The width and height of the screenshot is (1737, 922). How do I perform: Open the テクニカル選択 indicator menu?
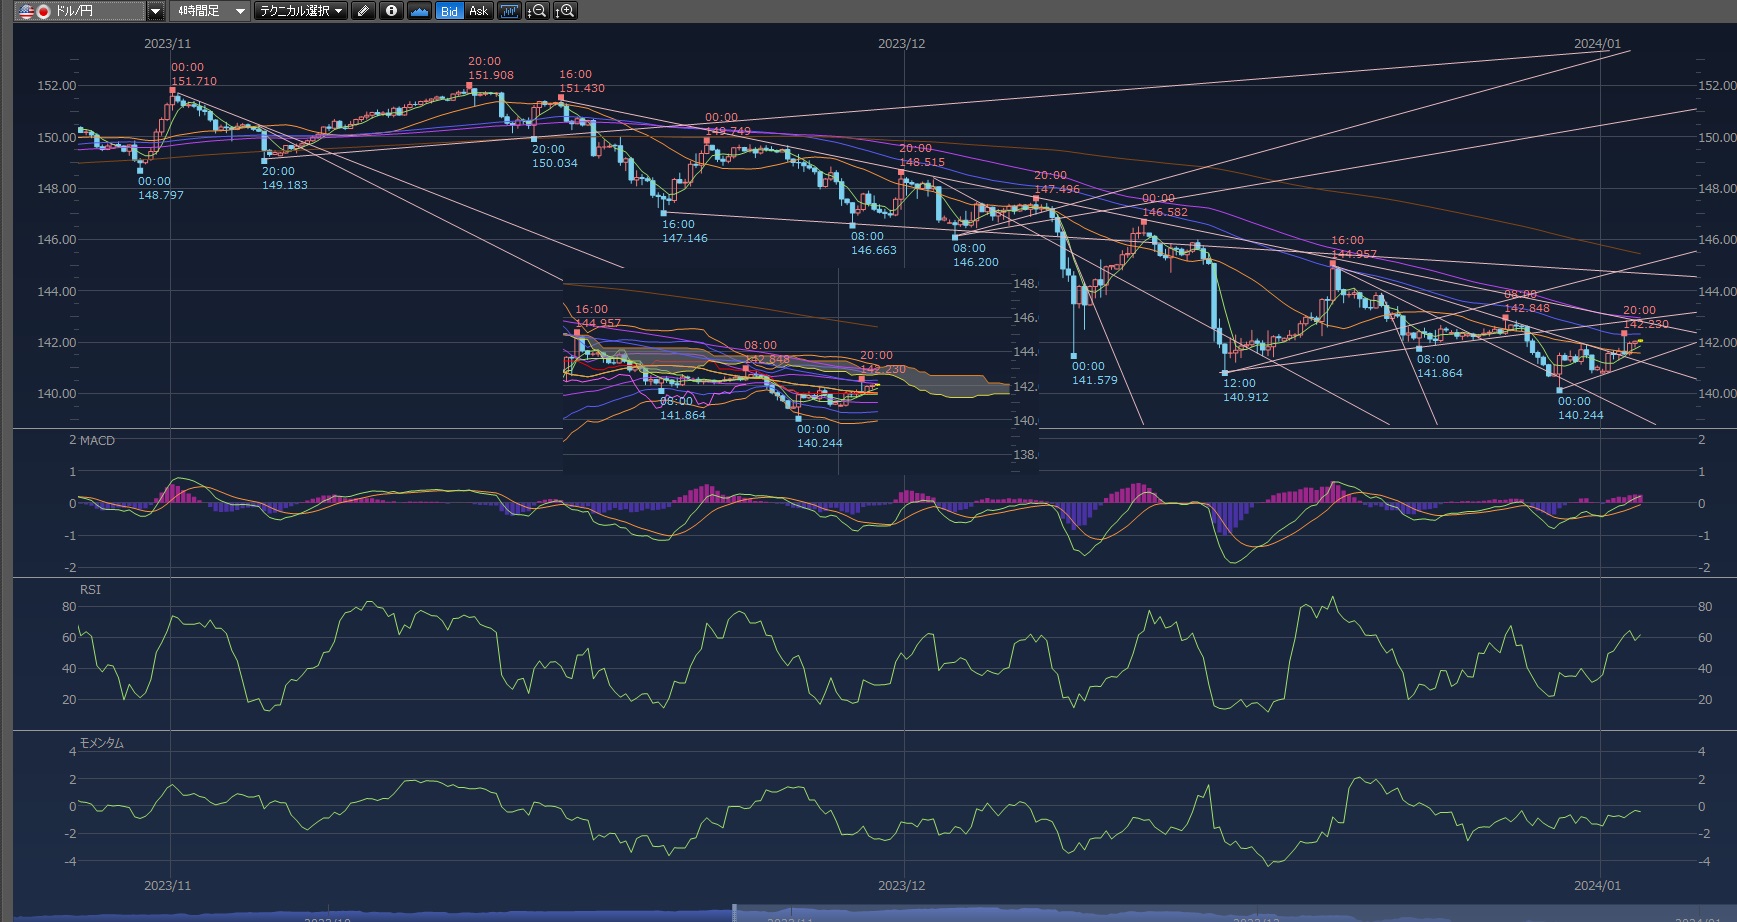pos(300,11)
